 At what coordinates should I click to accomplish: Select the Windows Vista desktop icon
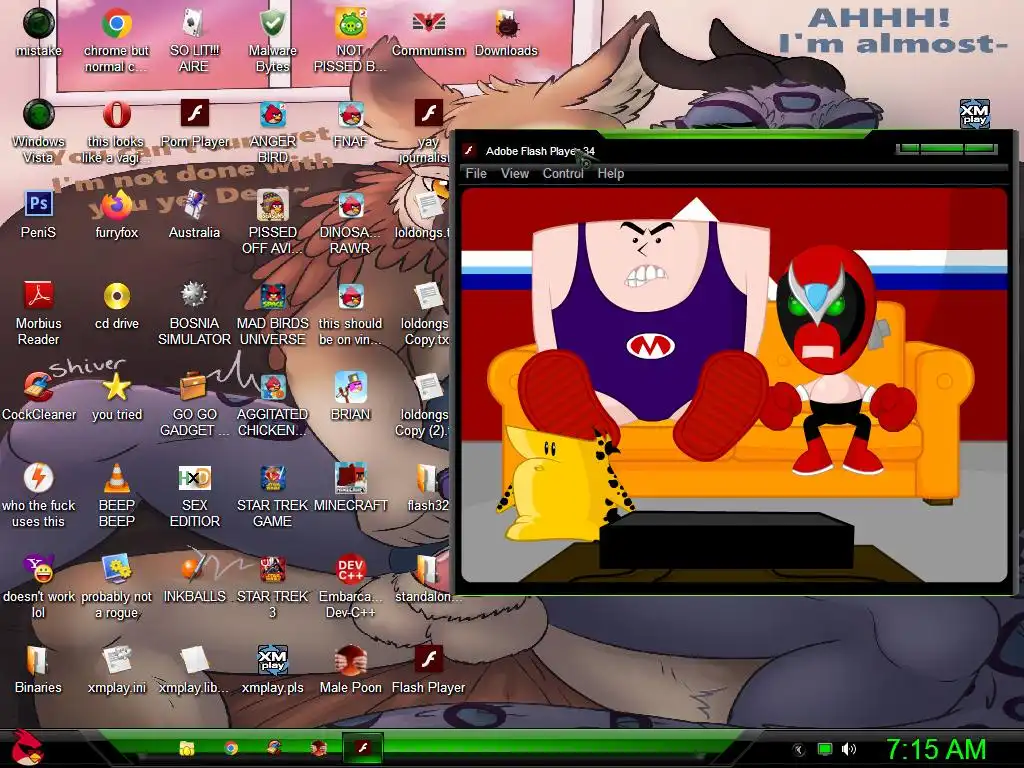pos(39,131)
